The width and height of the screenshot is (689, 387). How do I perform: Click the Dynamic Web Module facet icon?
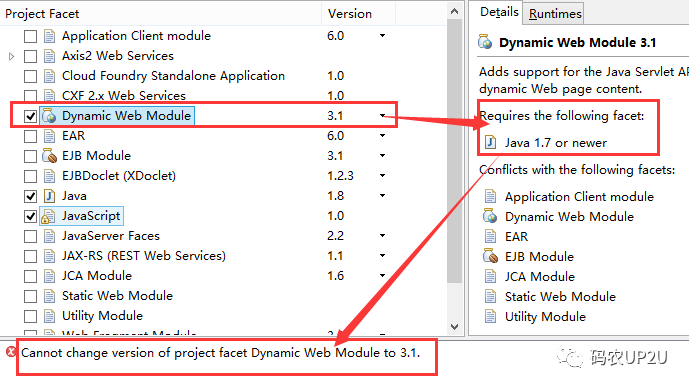tap(49, 116)
